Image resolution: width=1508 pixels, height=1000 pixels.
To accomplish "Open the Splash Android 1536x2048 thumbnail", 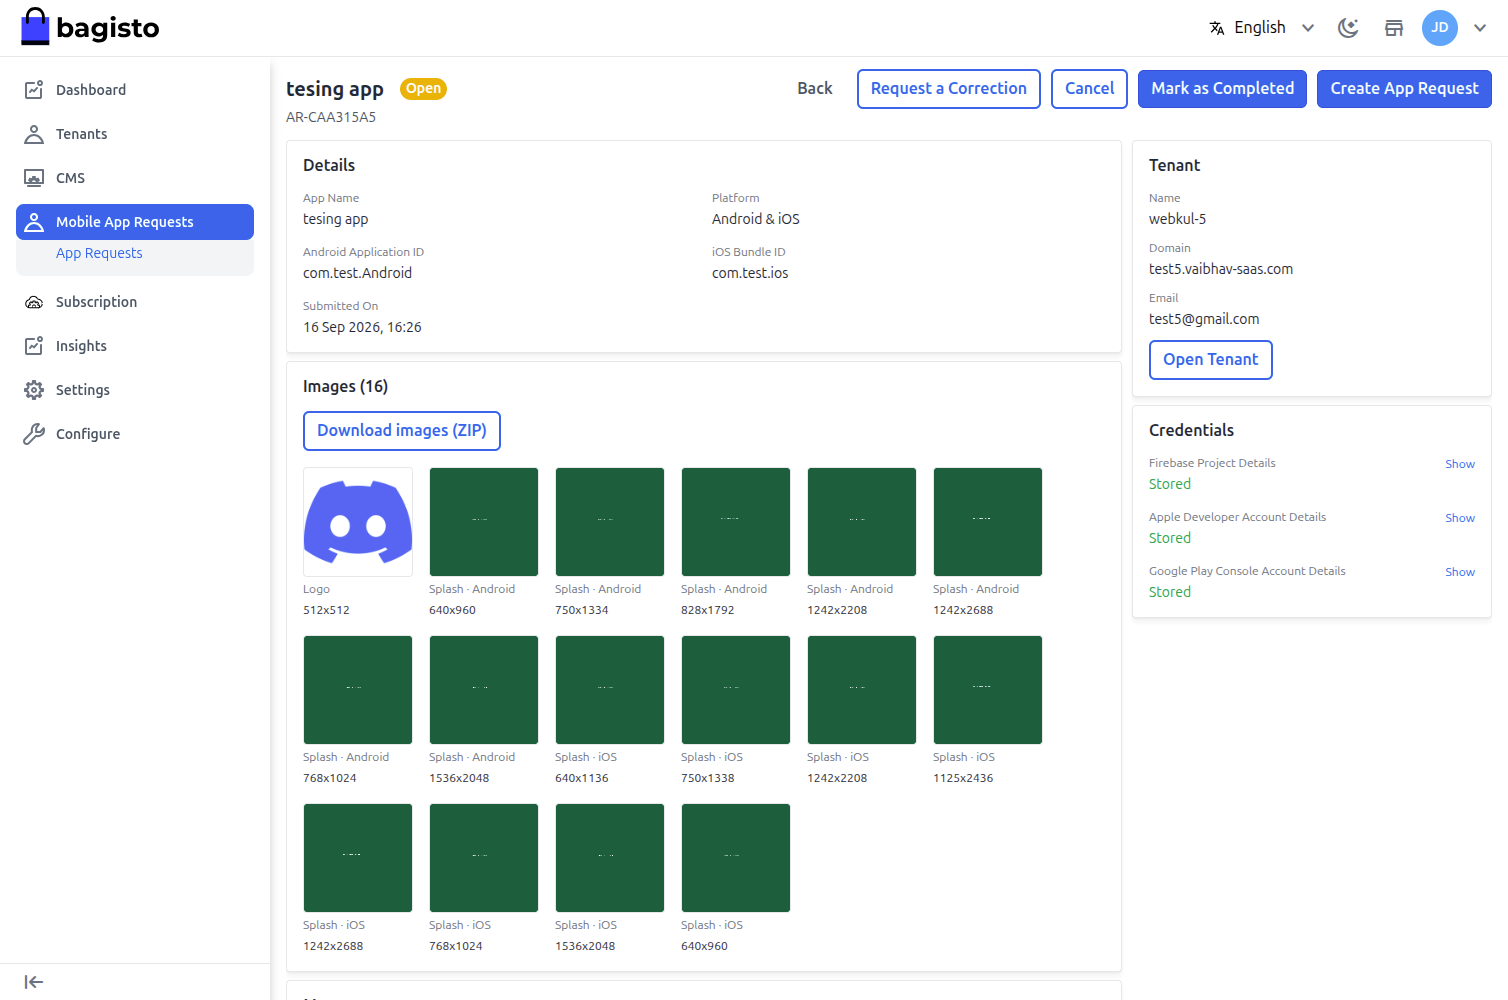I will coord(484,690).
